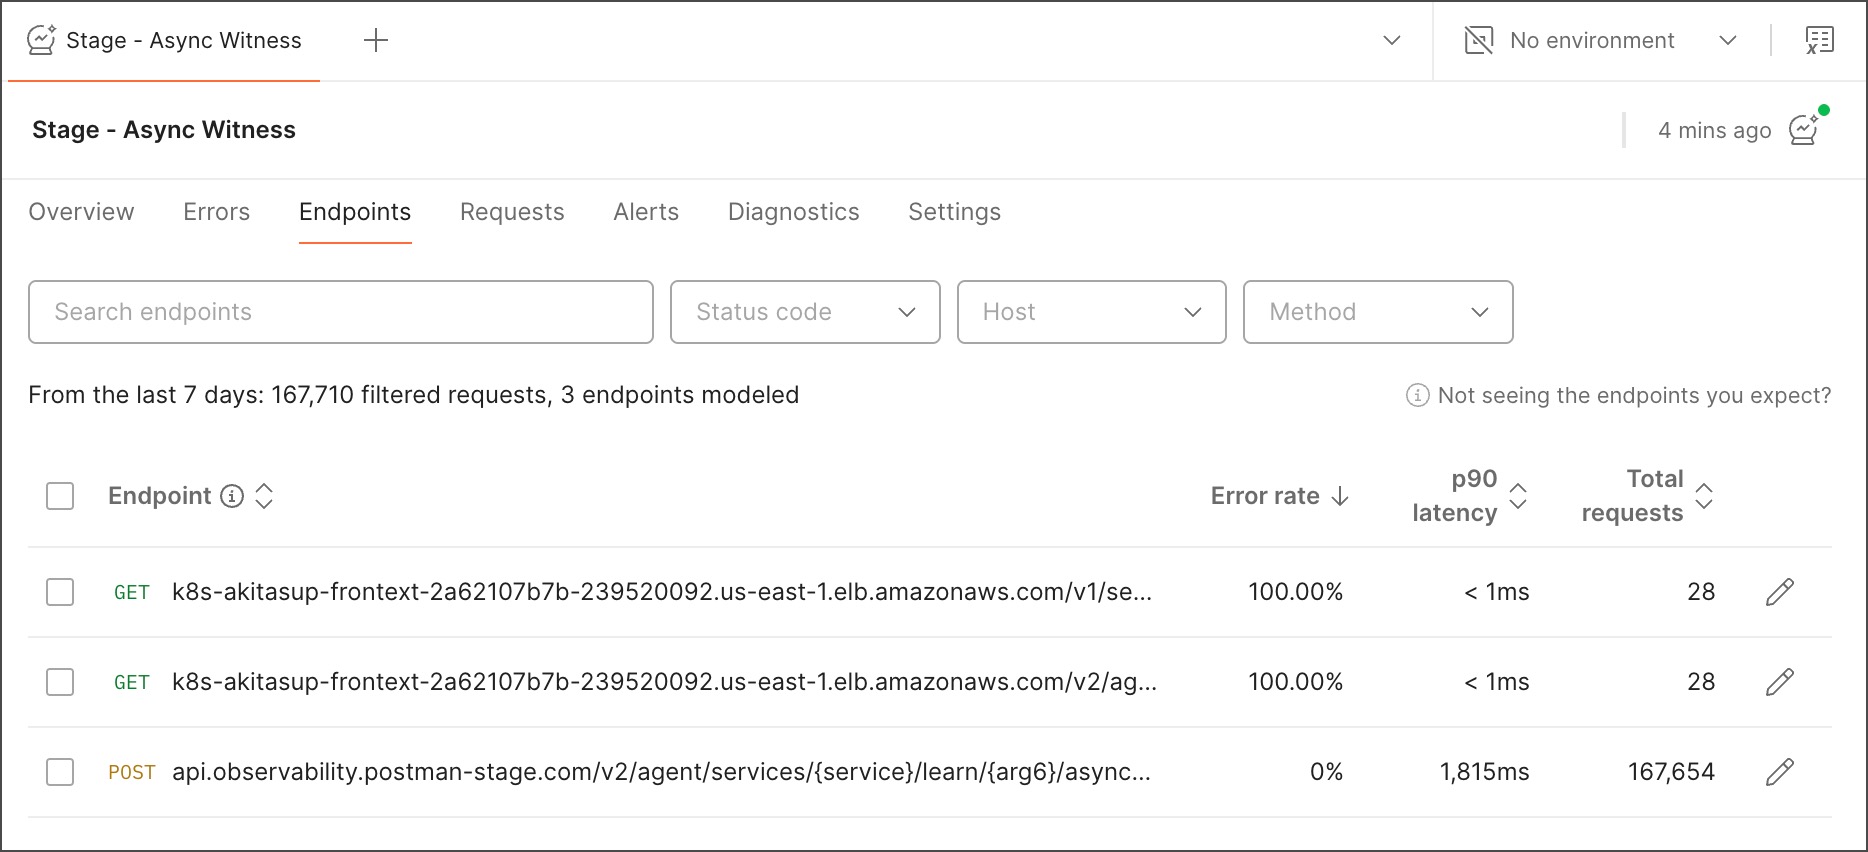Open the No environment selector

(1600, 40)
